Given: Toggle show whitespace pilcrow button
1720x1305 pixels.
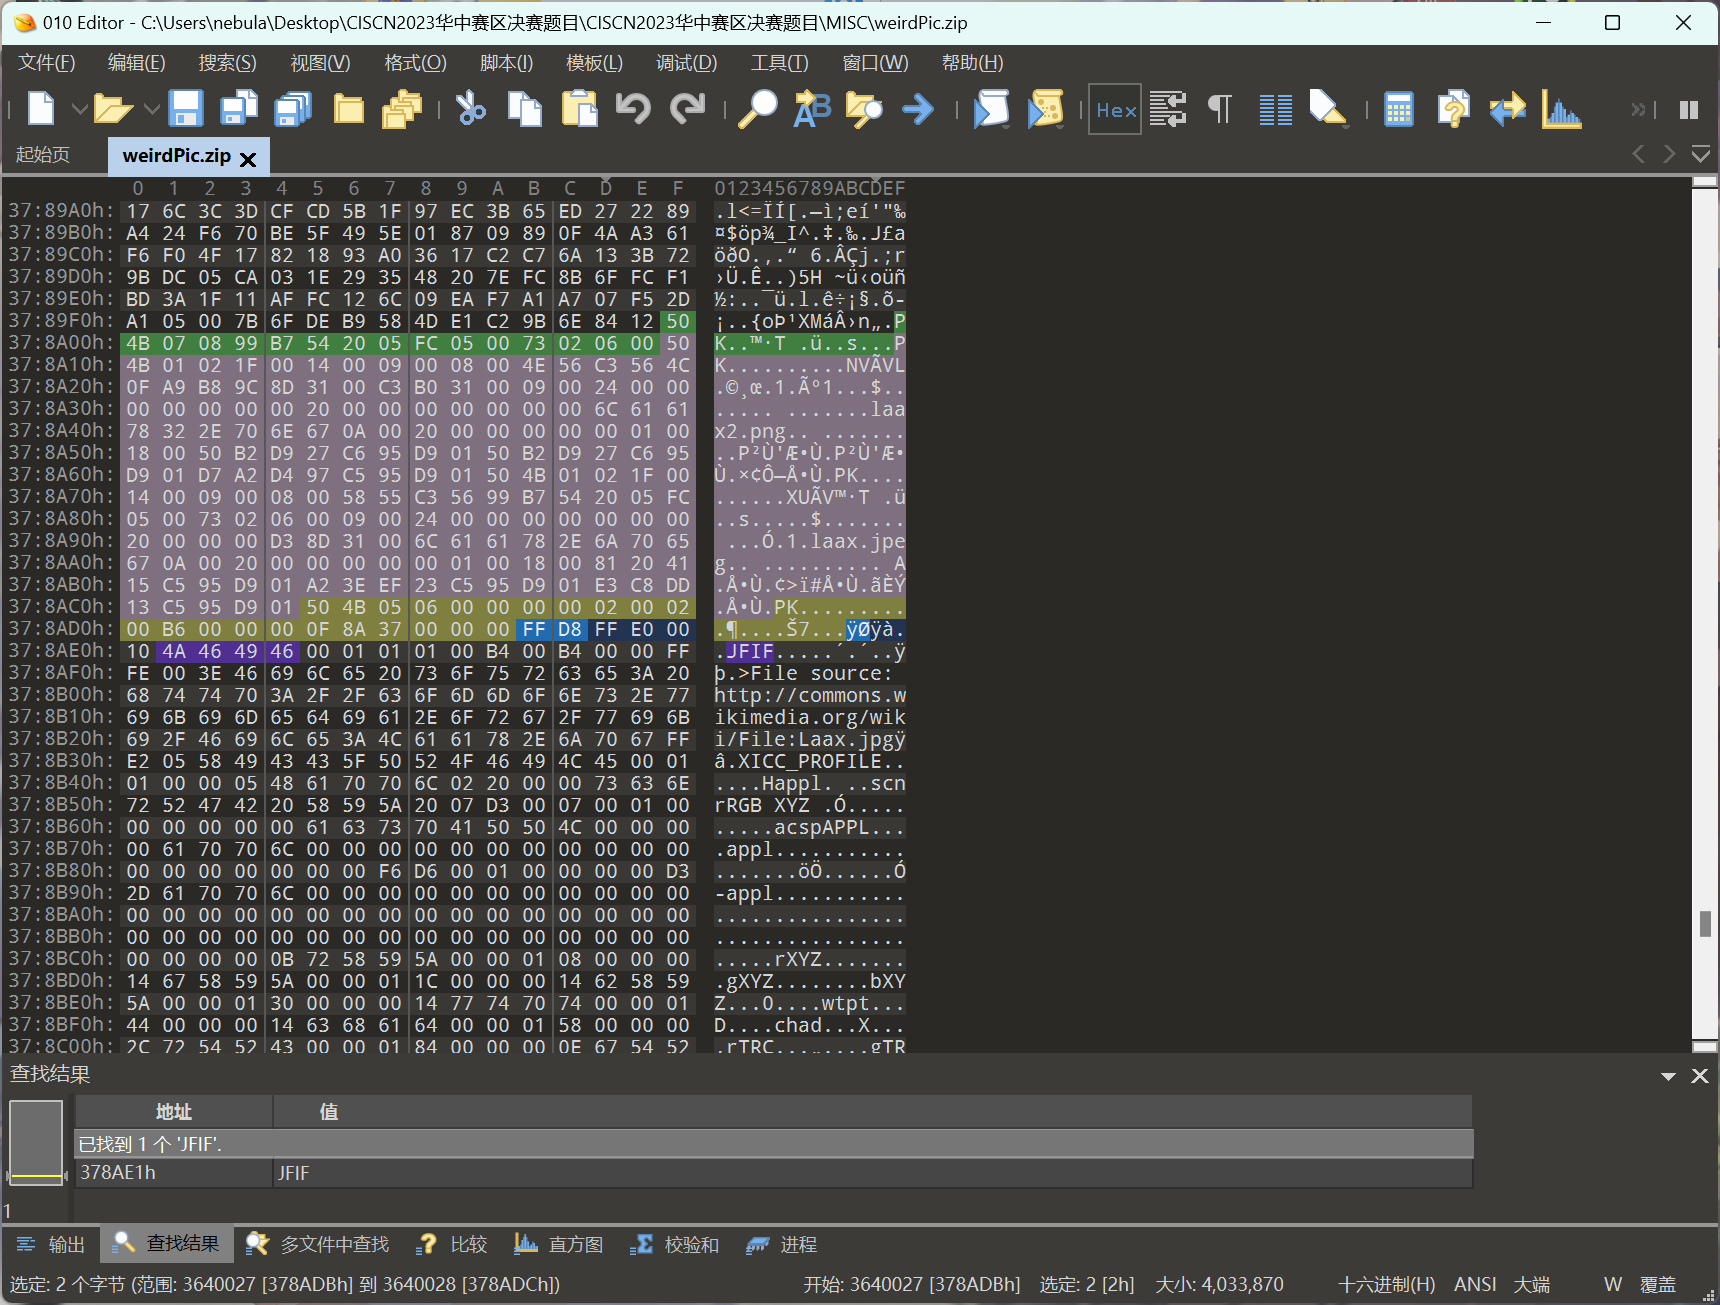Looking at the screenshot, I should 1220,108.
